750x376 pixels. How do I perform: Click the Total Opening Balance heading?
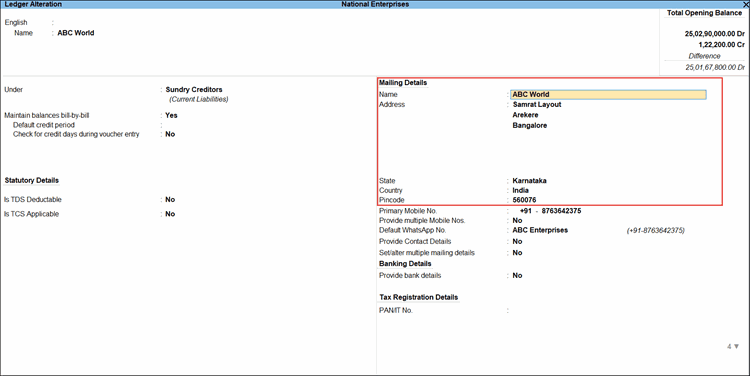click(704, 13)
